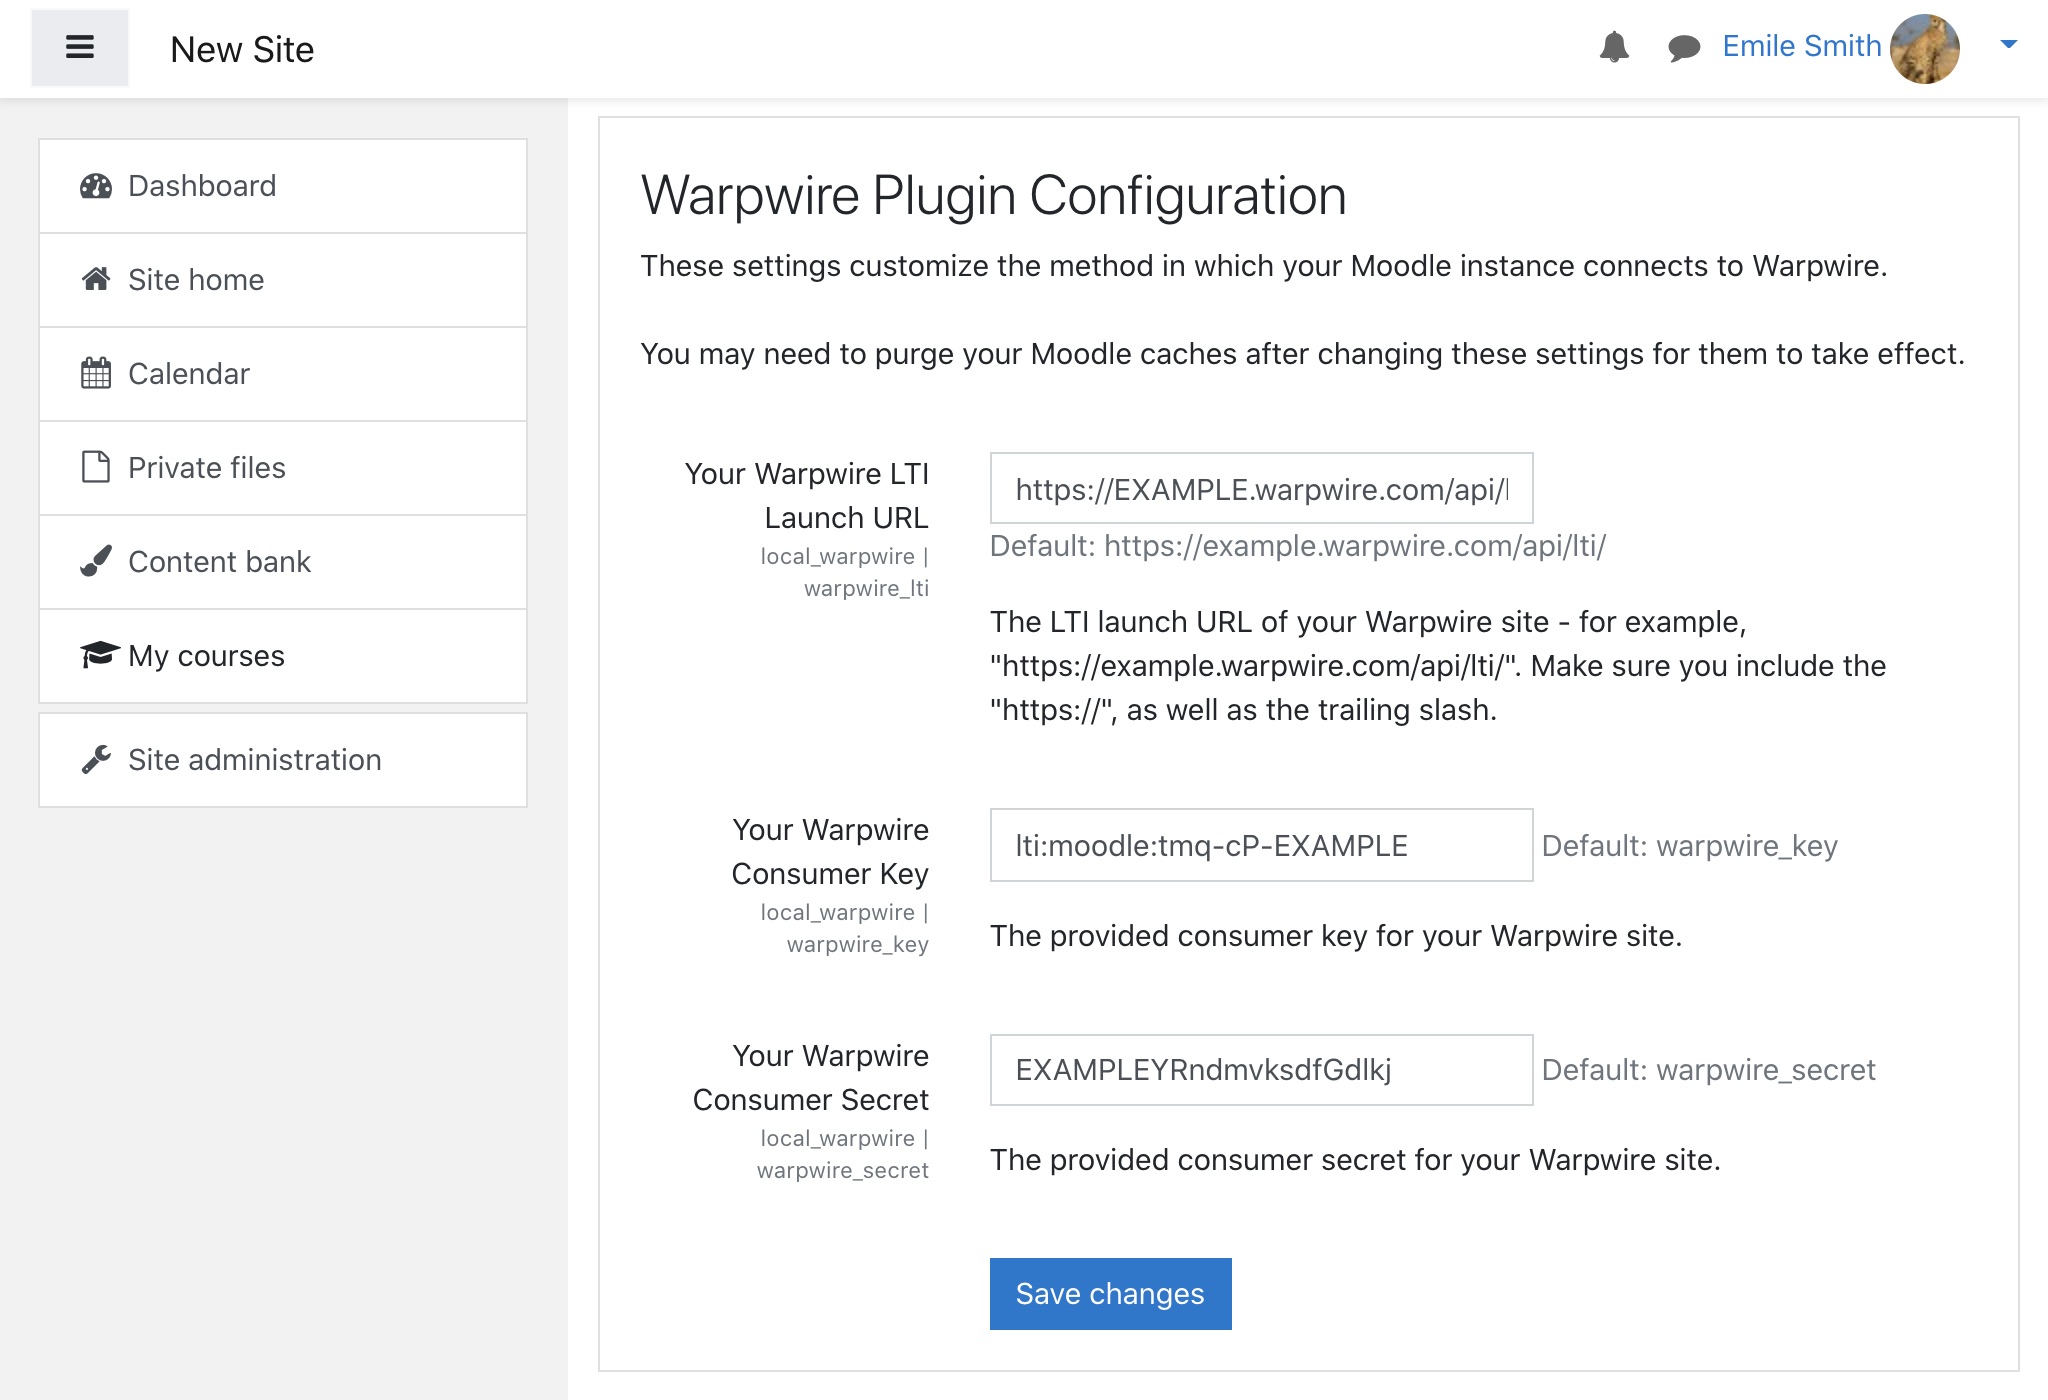This screenshot has width=2048, height=1400.
Task: Click the My courses graduation cap icon
Action: [x=99, y=655]
